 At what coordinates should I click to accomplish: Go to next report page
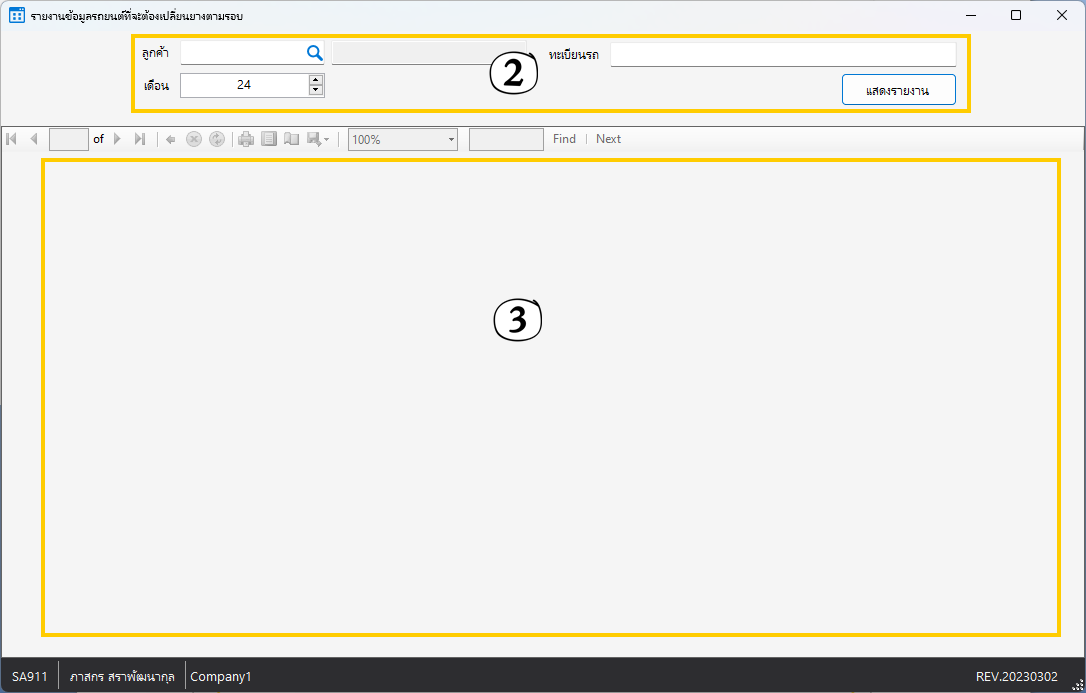pos(117,139)
